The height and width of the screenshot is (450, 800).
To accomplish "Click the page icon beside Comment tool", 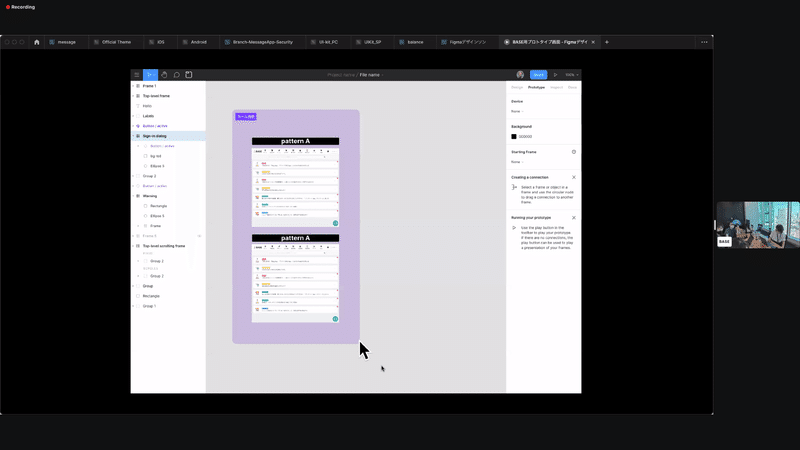I will point(189,75).
